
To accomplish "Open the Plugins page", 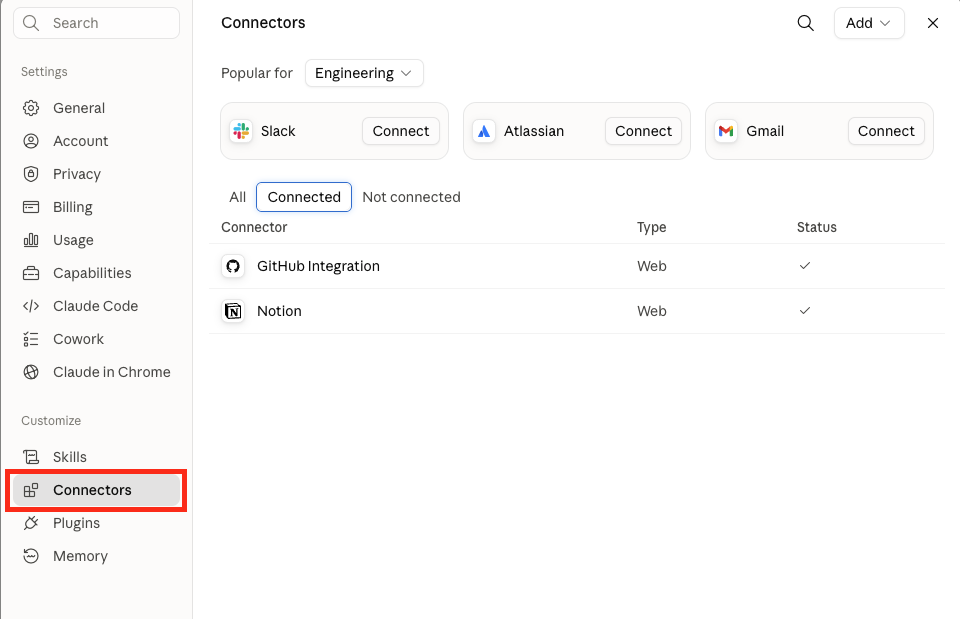I will [x=96, y=523].
